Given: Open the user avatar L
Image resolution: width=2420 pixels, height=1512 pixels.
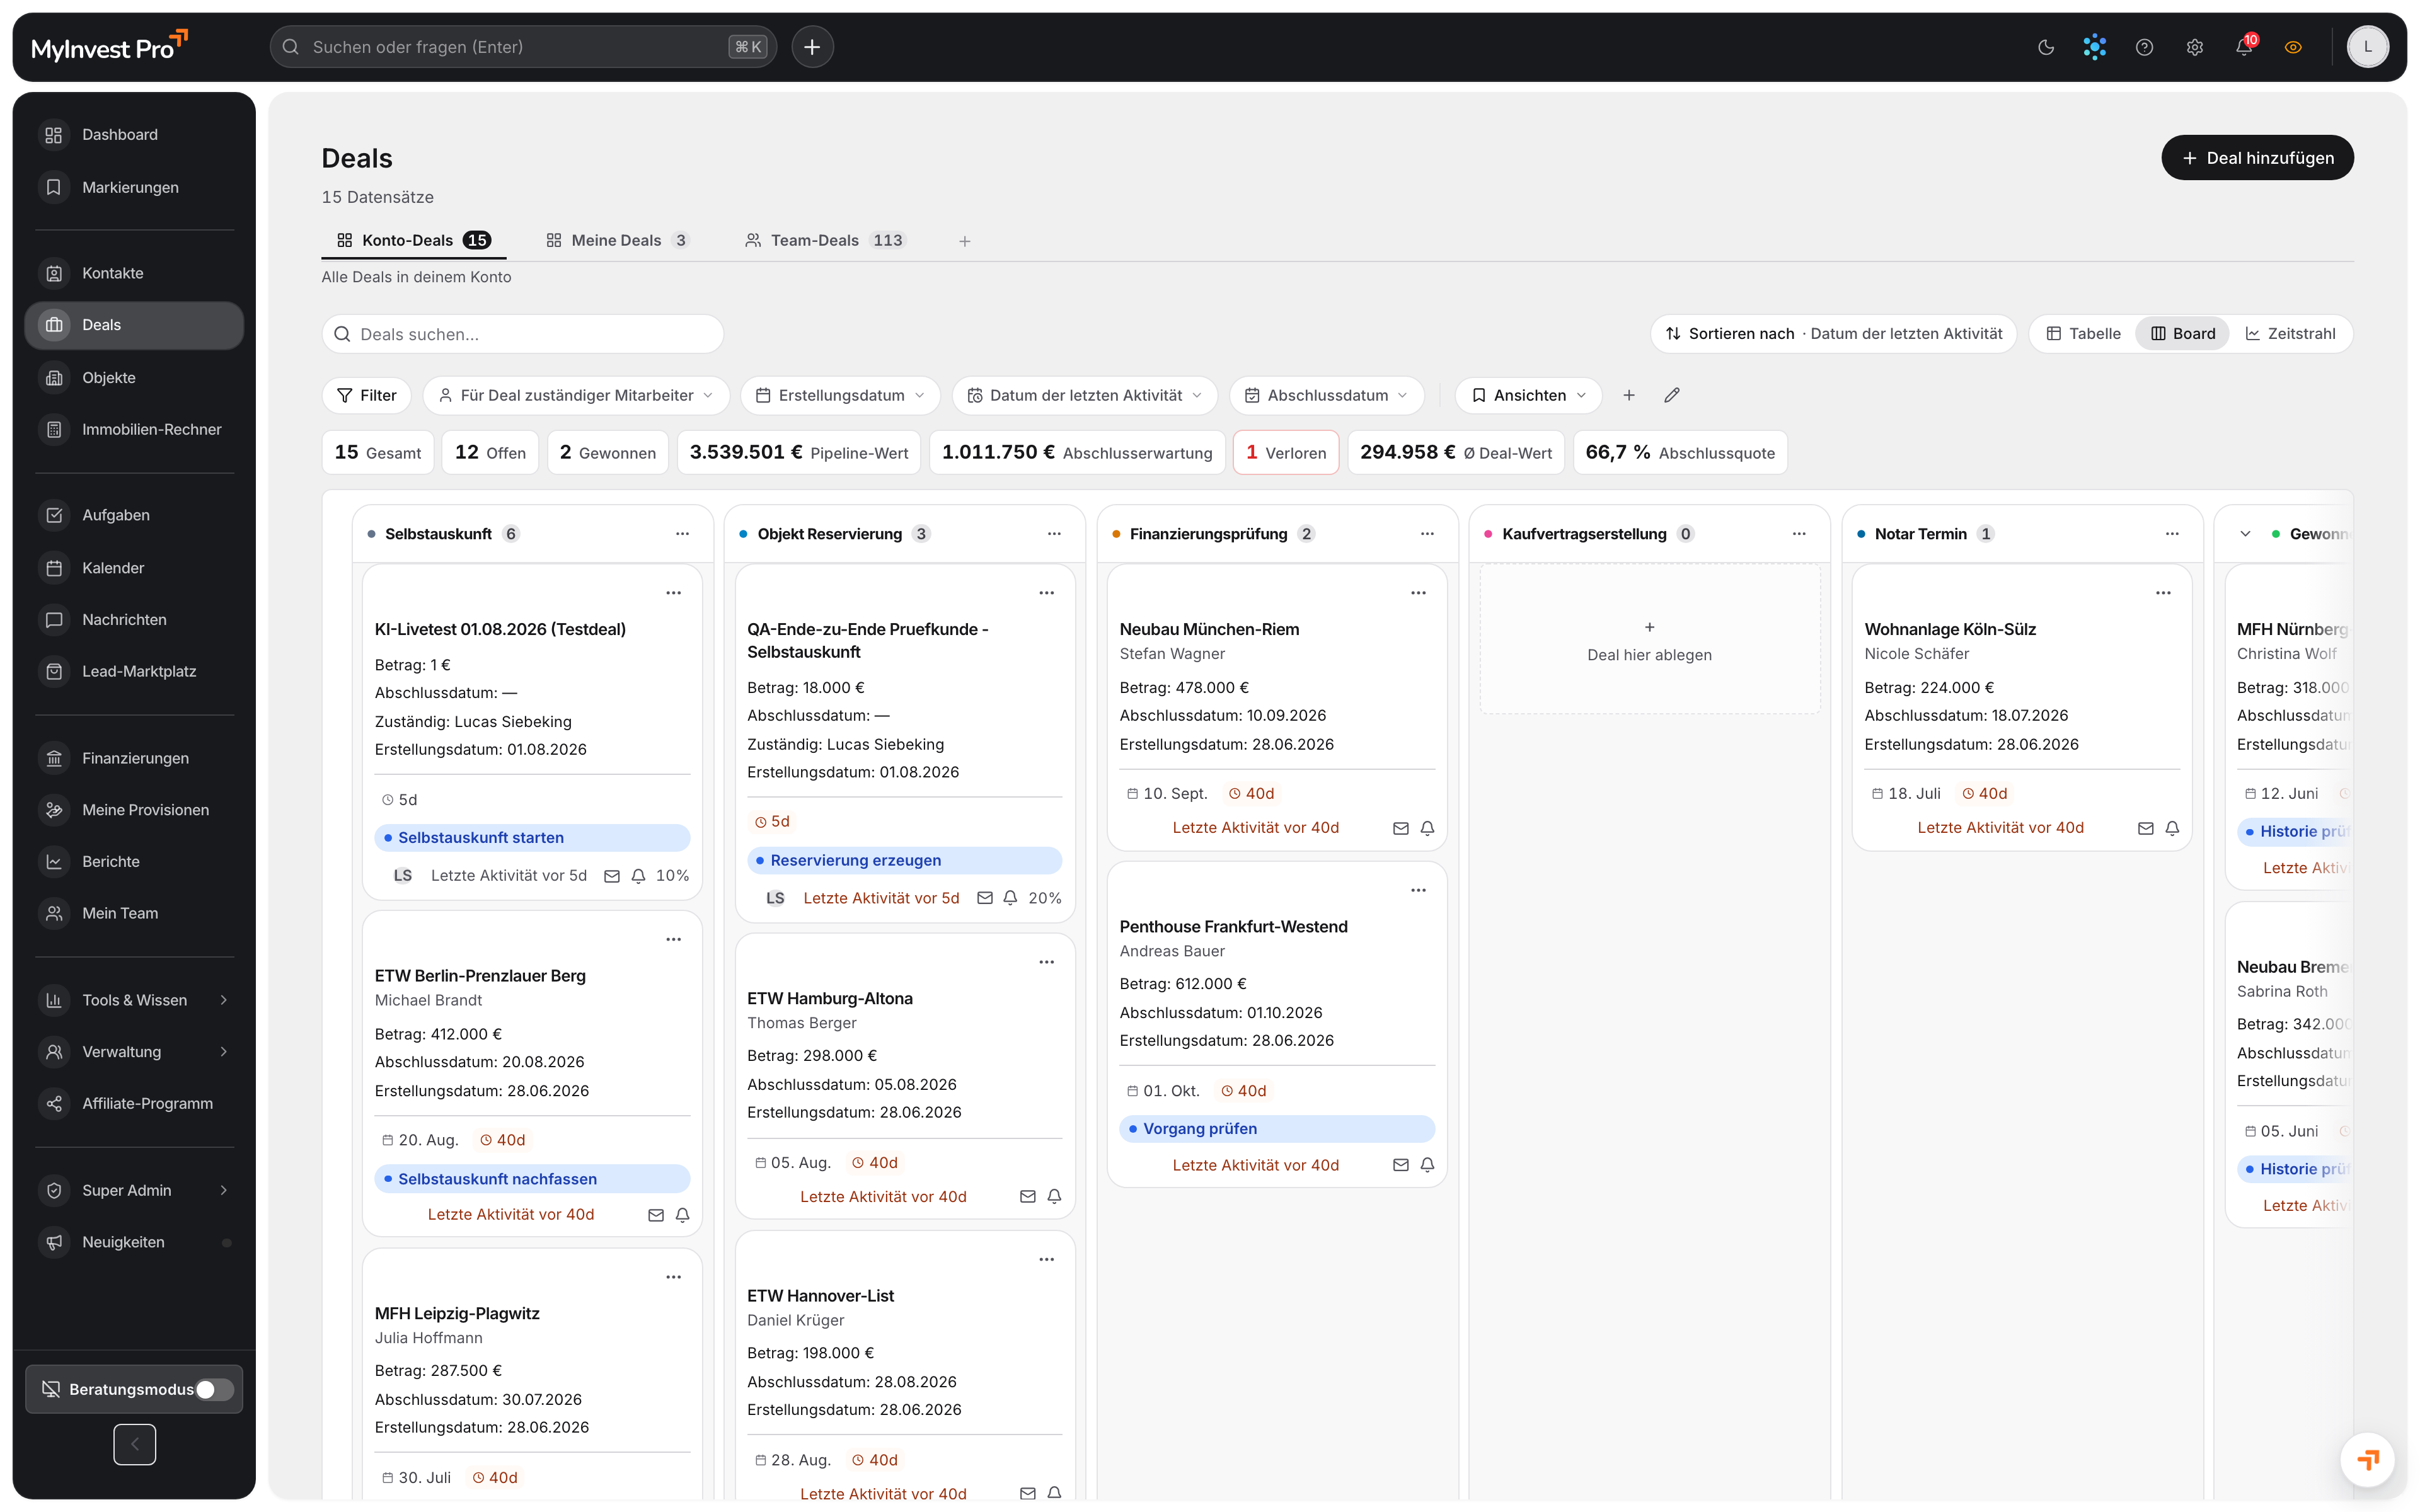Looking at the screenshot, I should pyautogui.click(x=2367, y=47).
